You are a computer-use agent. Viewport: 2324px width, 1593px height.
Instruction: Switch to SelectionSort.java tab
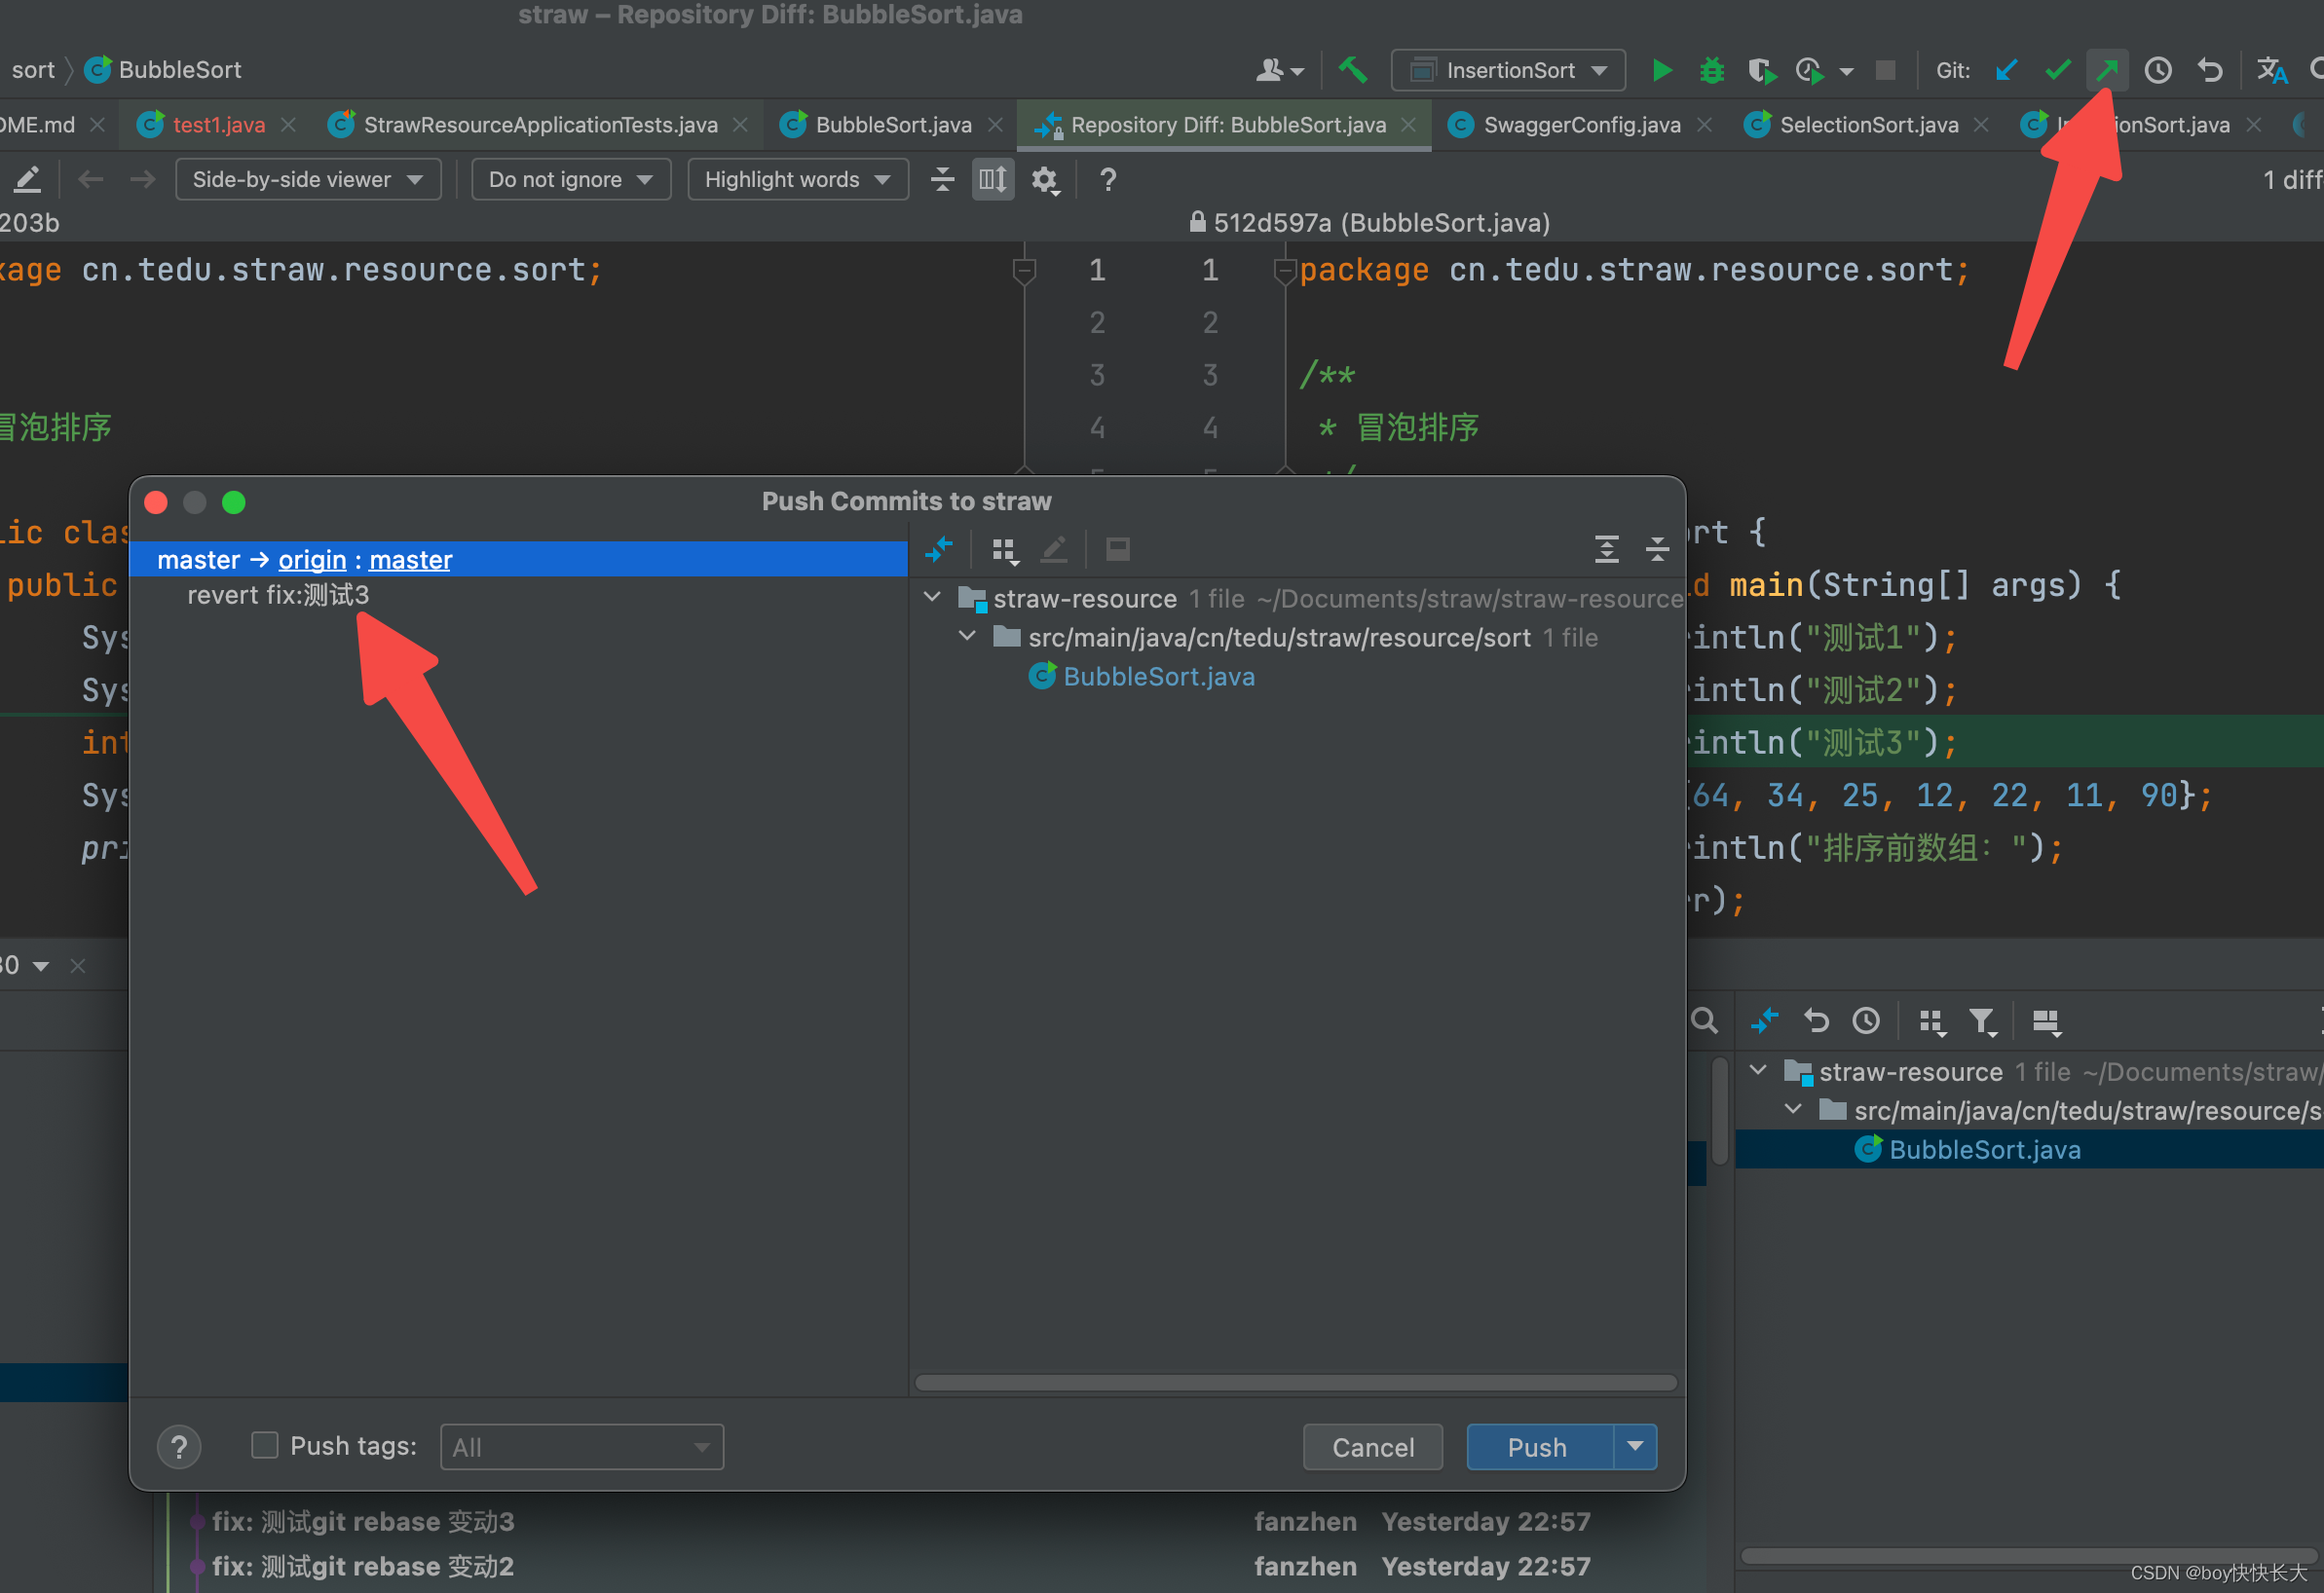[1867, 125]
